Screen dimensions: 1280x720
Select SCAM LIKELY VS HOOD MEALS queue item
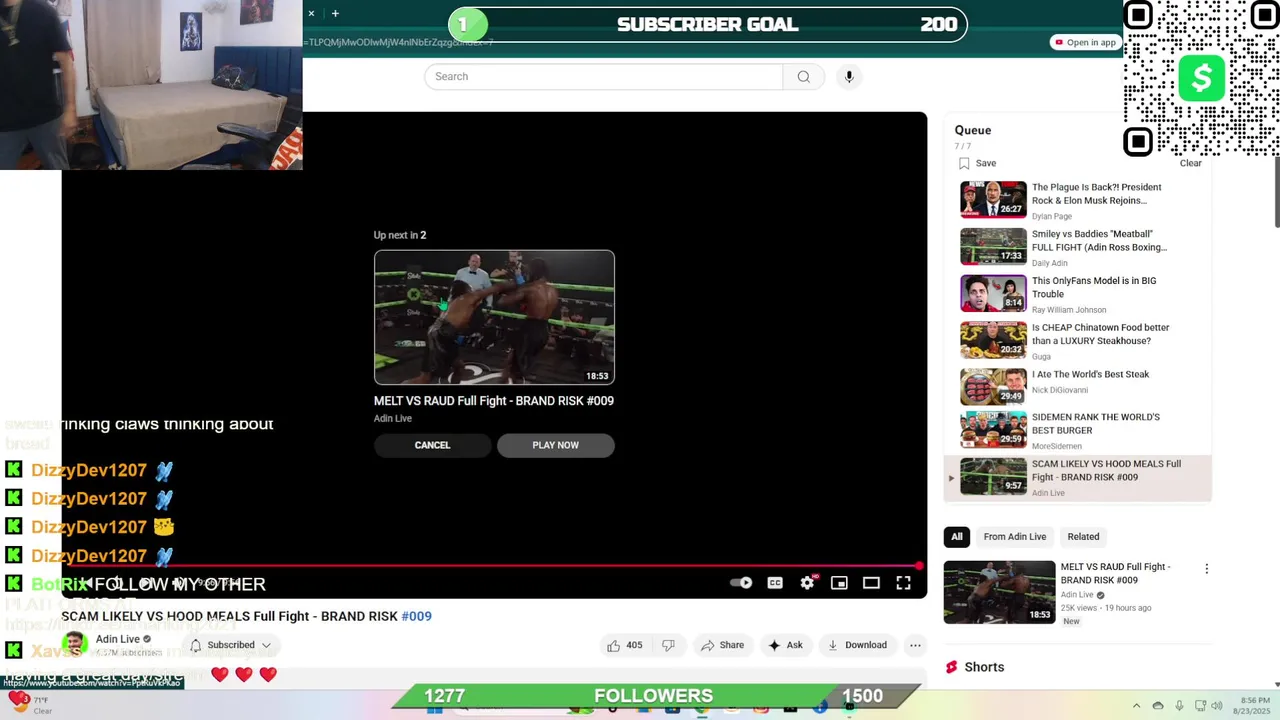pos(1077,478)
